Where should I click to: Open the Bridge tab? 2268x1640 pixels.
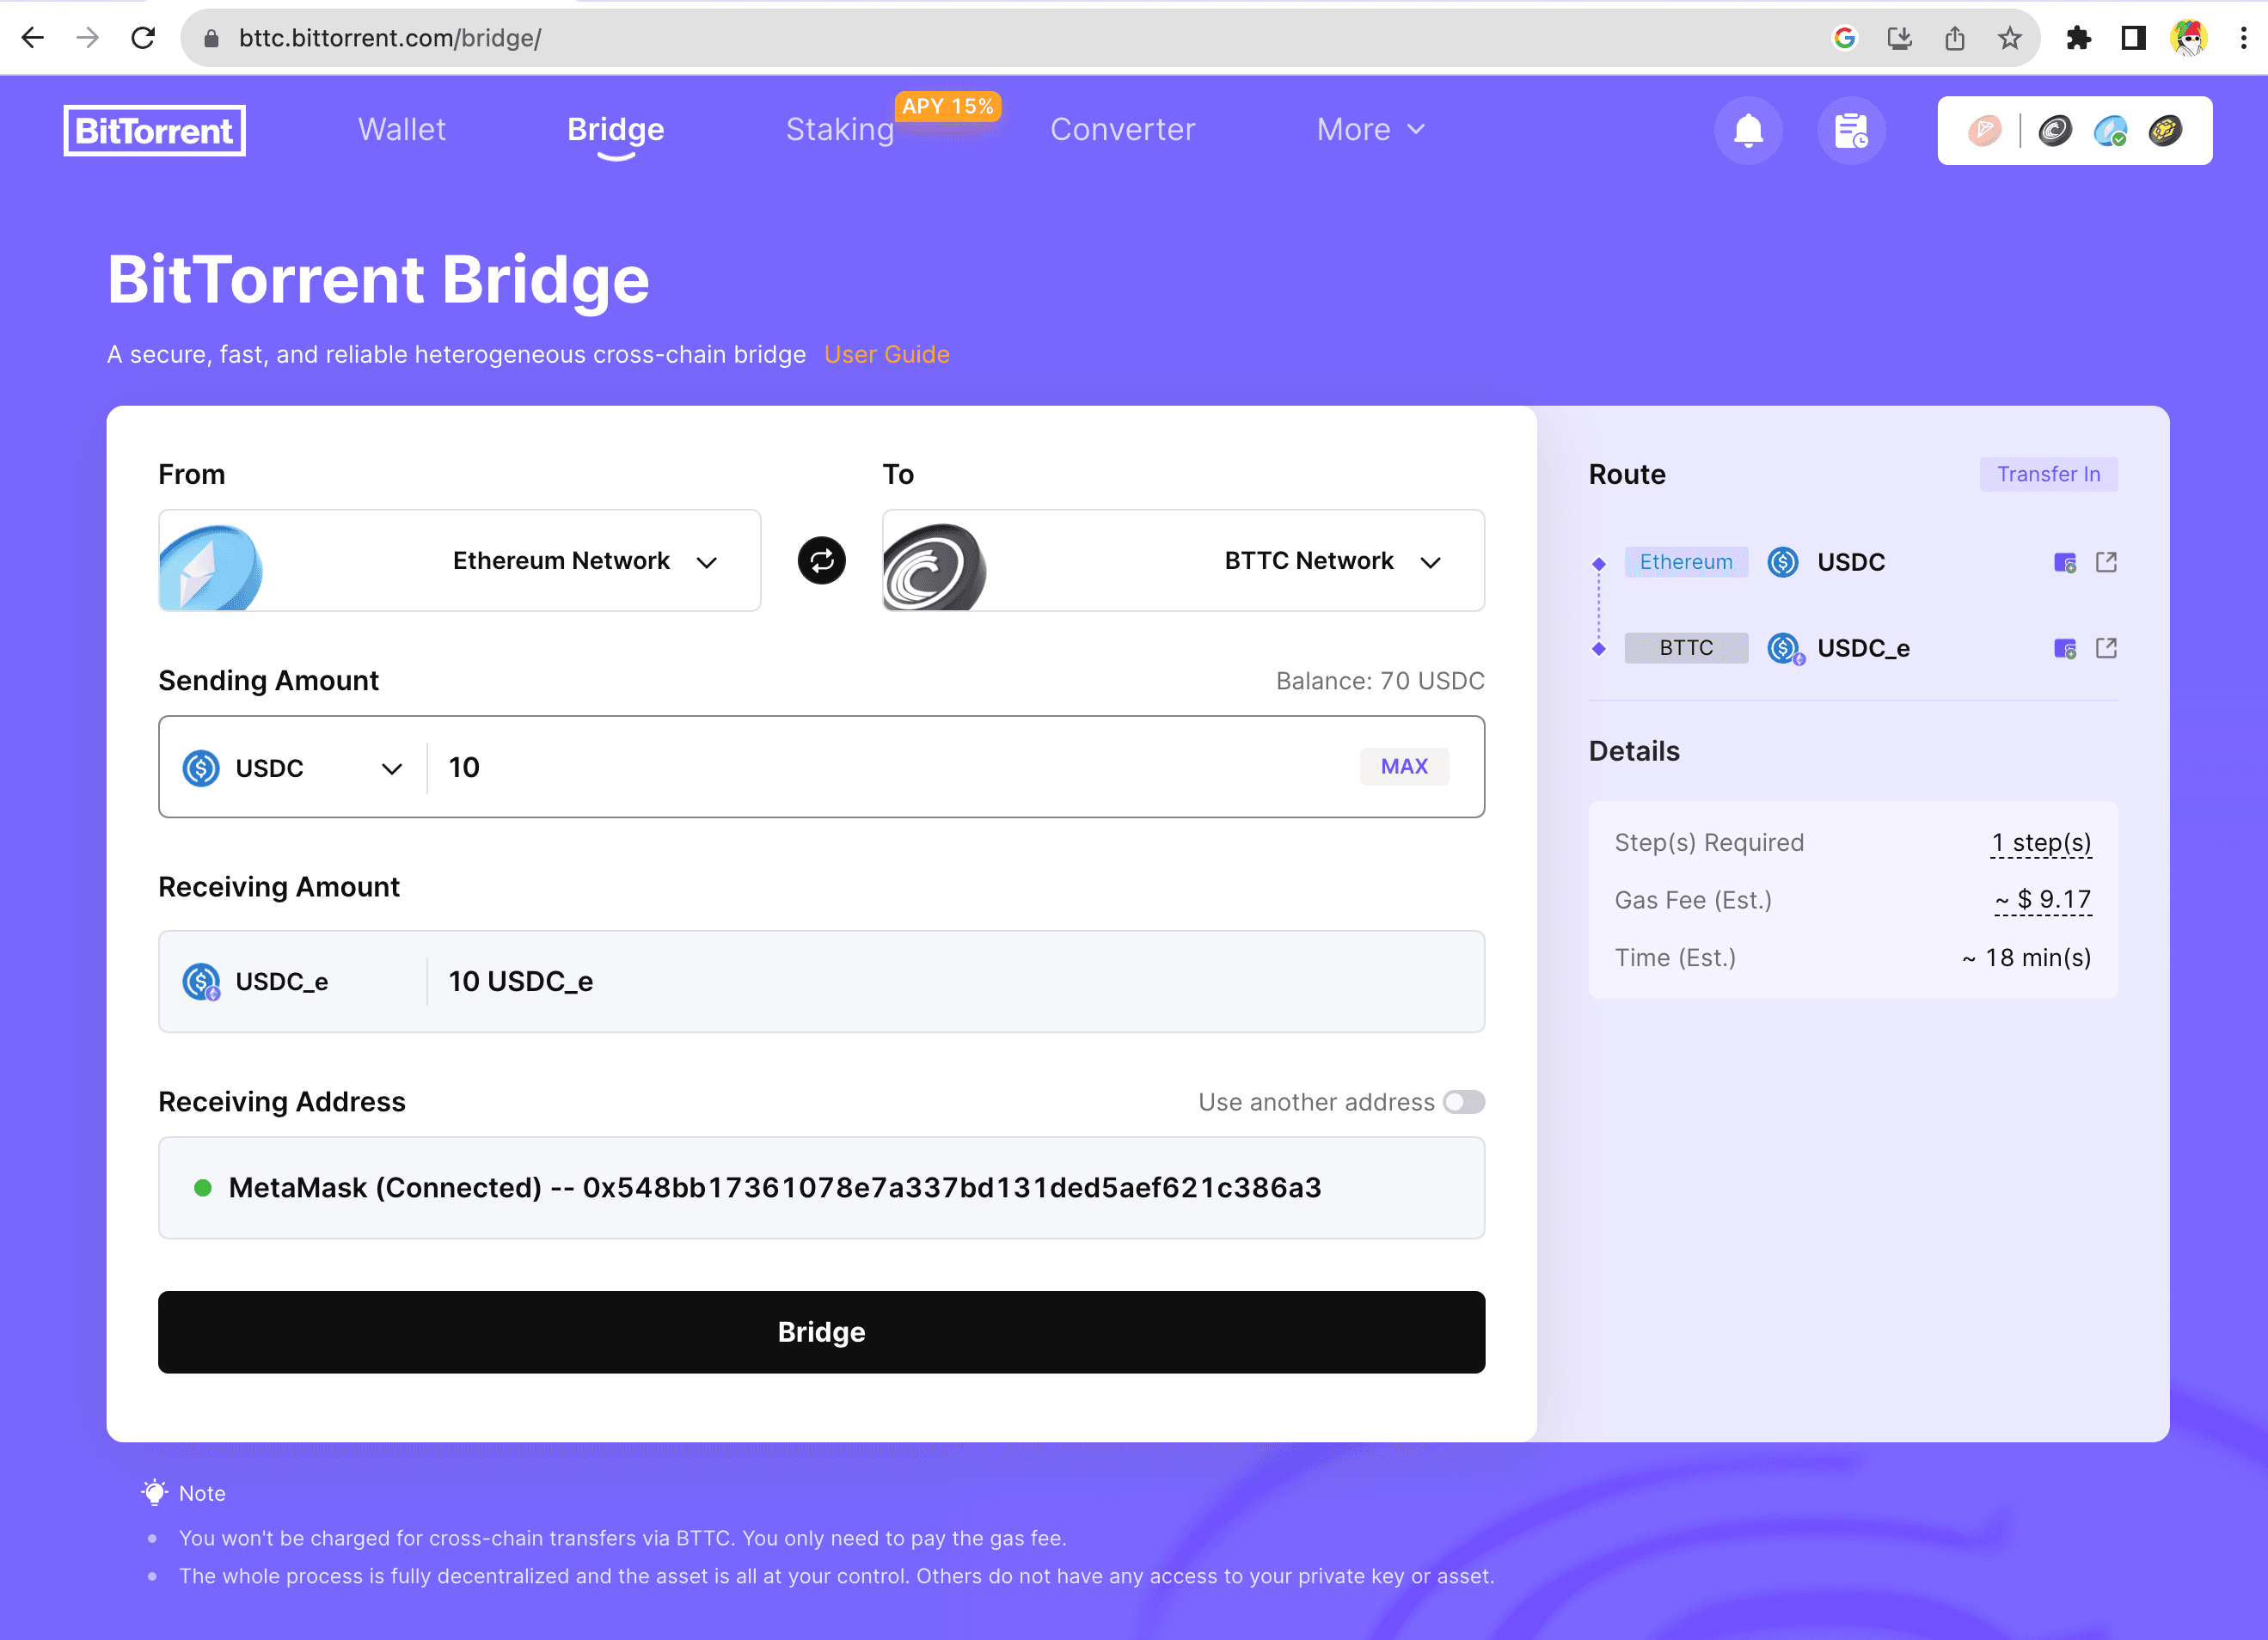click(616, 130)
